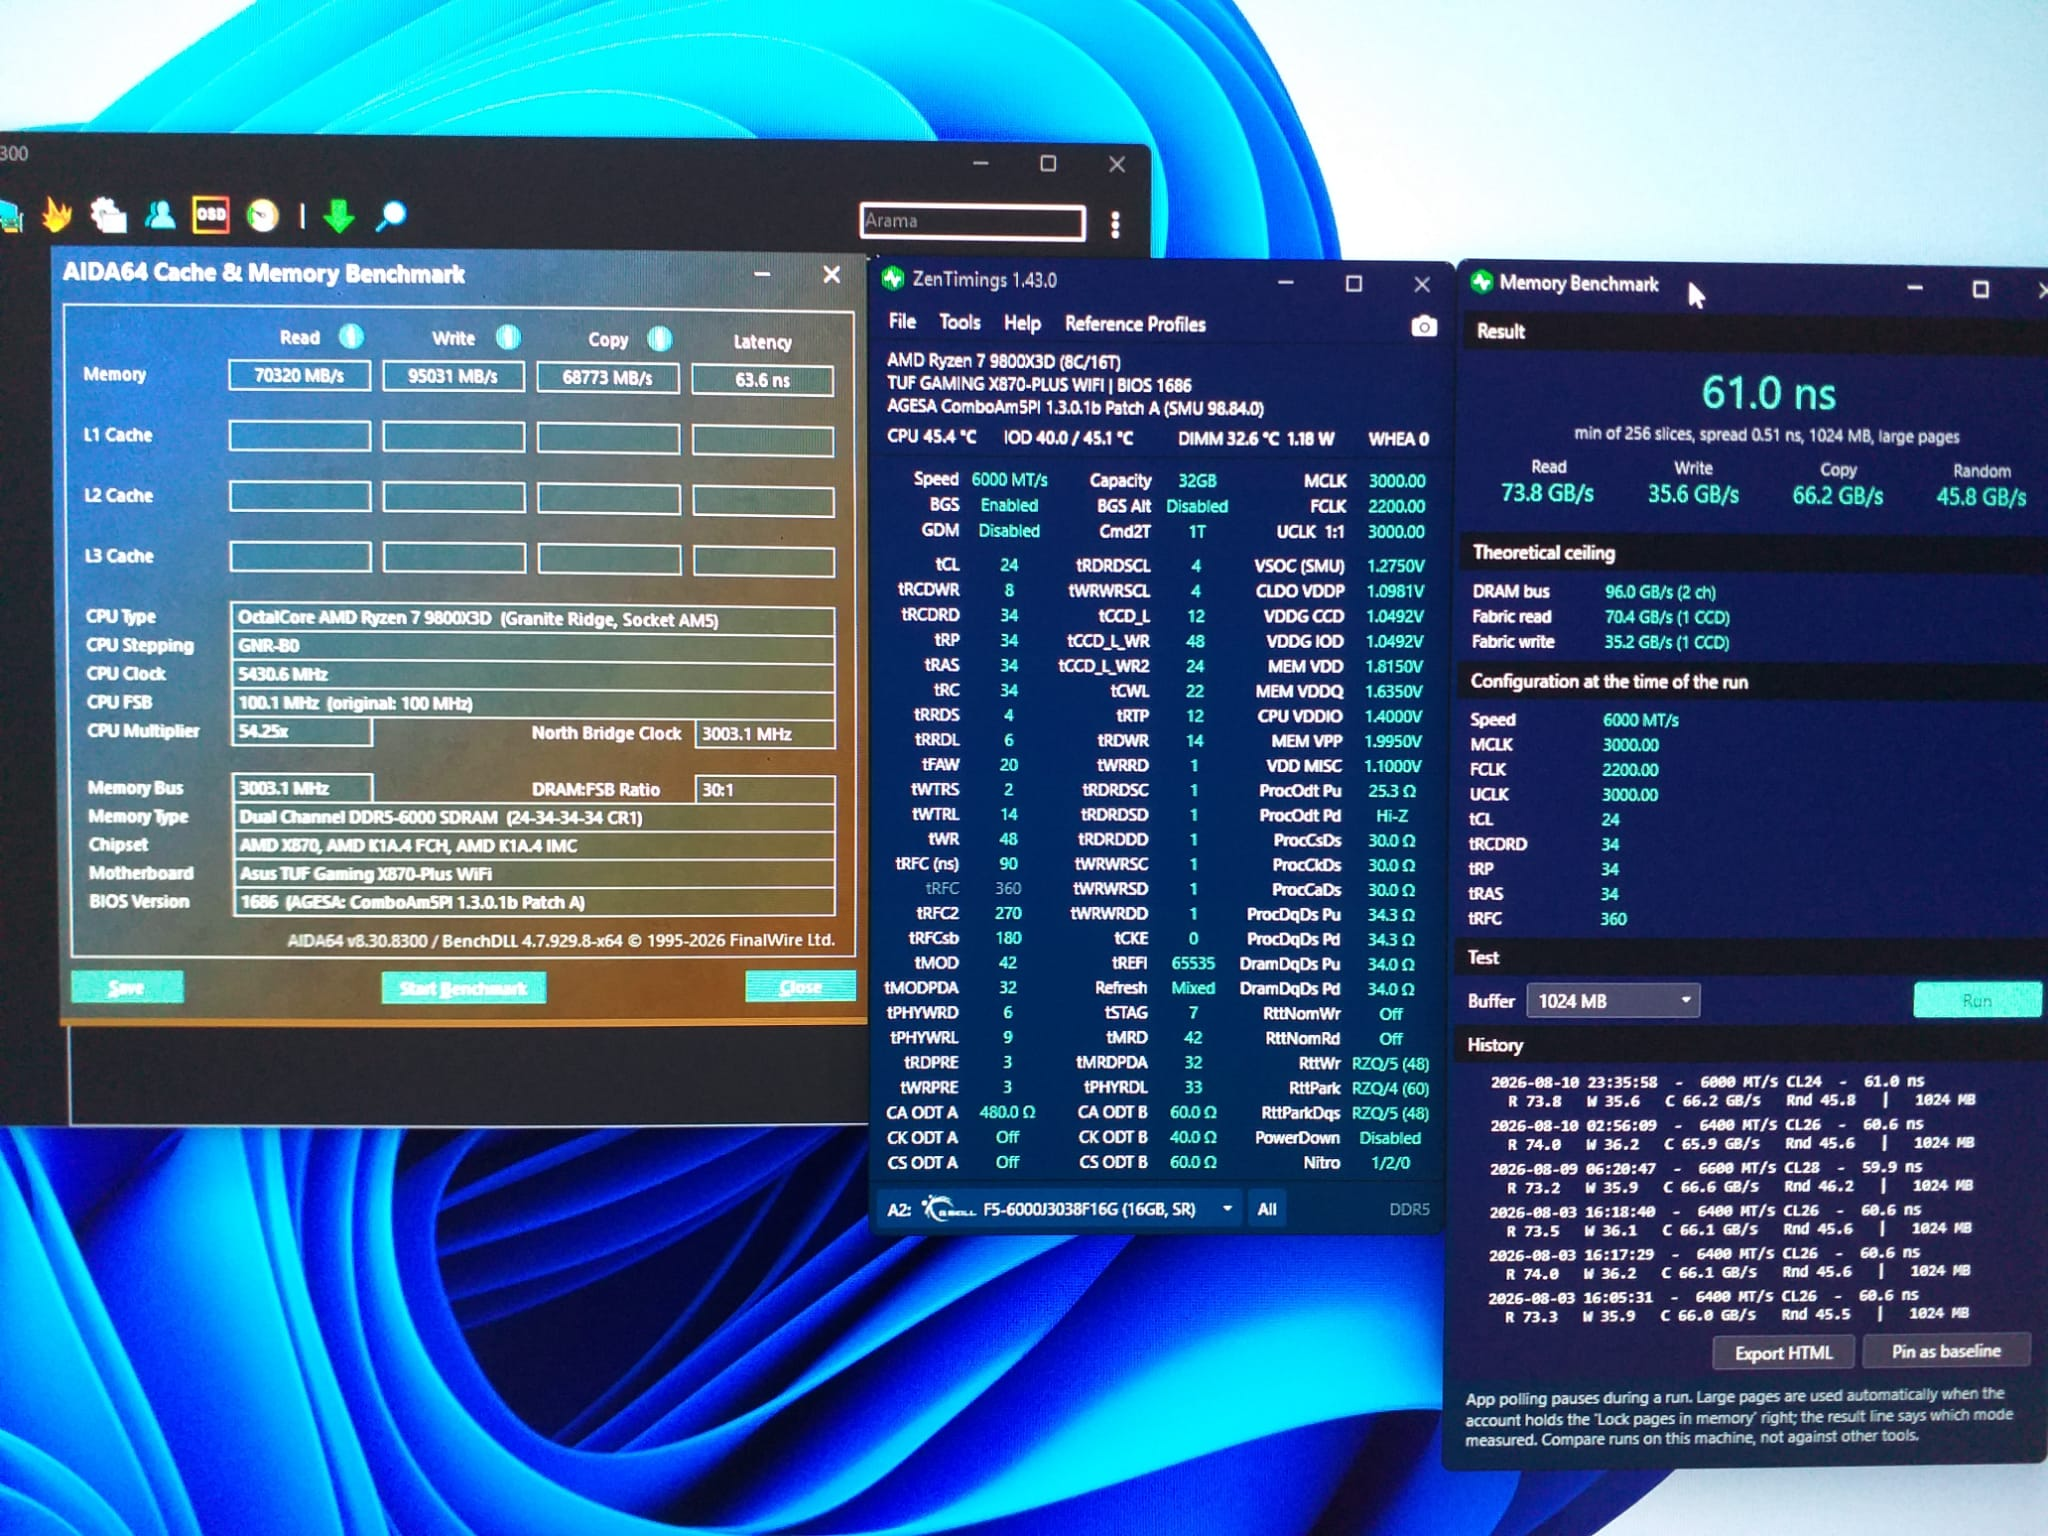The height and width of the screenshot is (1536, 2048).
Task: Click the green Close button in AIDA64 benchmark
Action: pos(801,987)
